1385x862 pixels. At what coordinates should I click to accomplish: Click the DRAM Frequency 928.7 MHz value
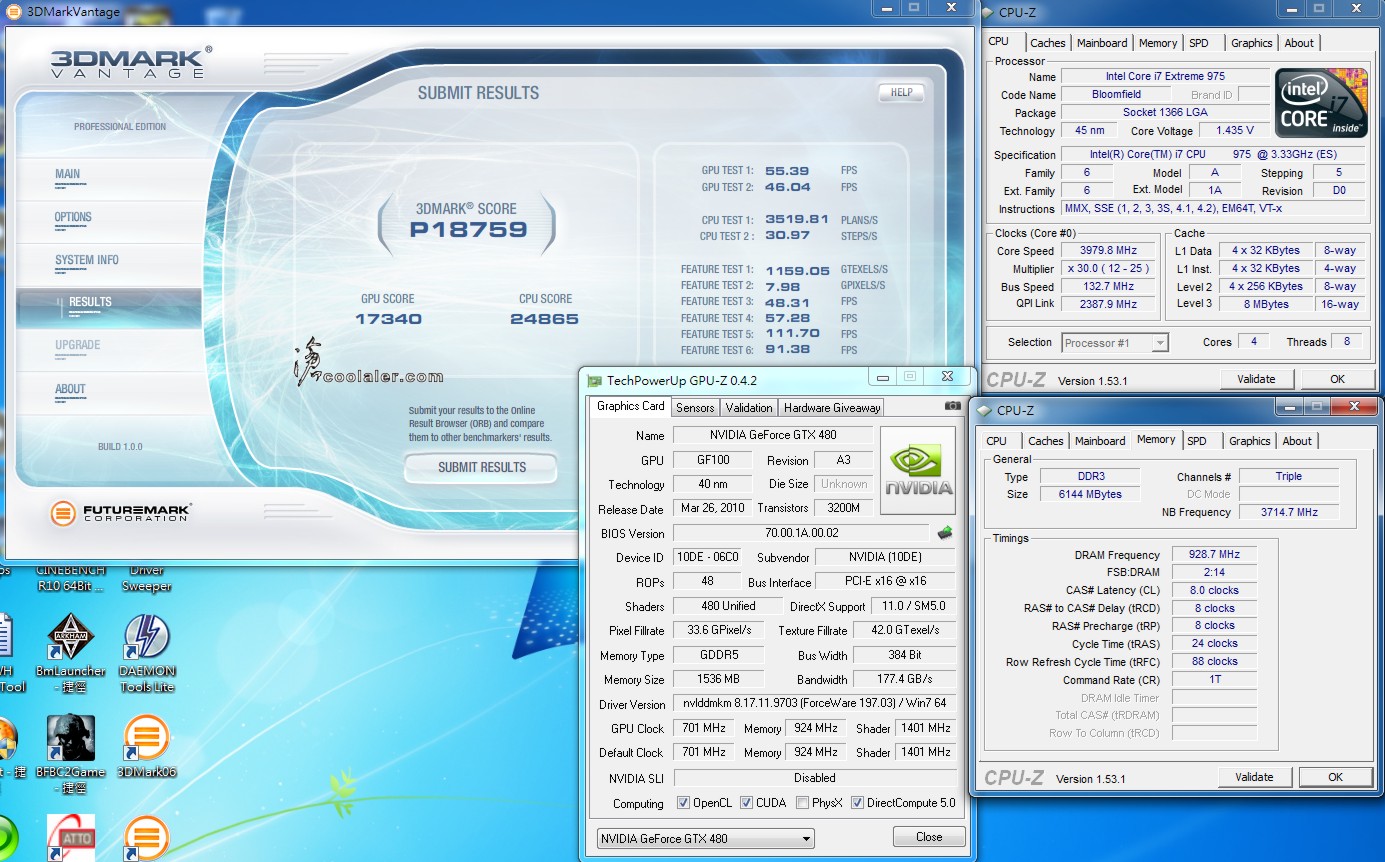1212,555
